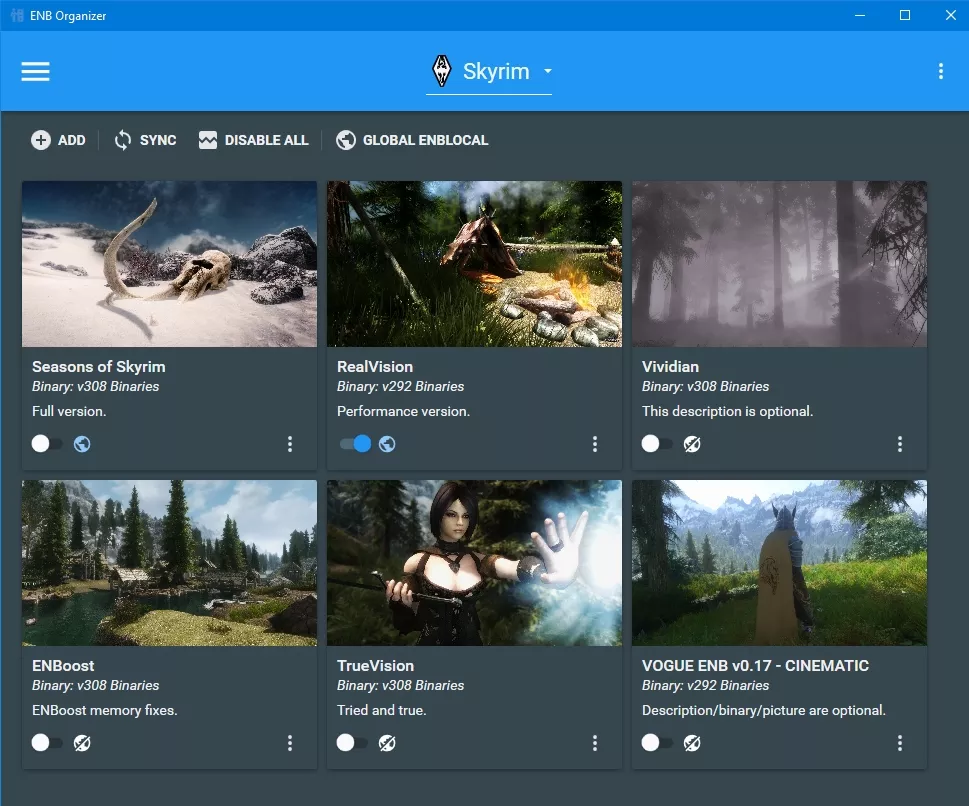
Task: Click the Disable All image icon
Action: [208, 140]
